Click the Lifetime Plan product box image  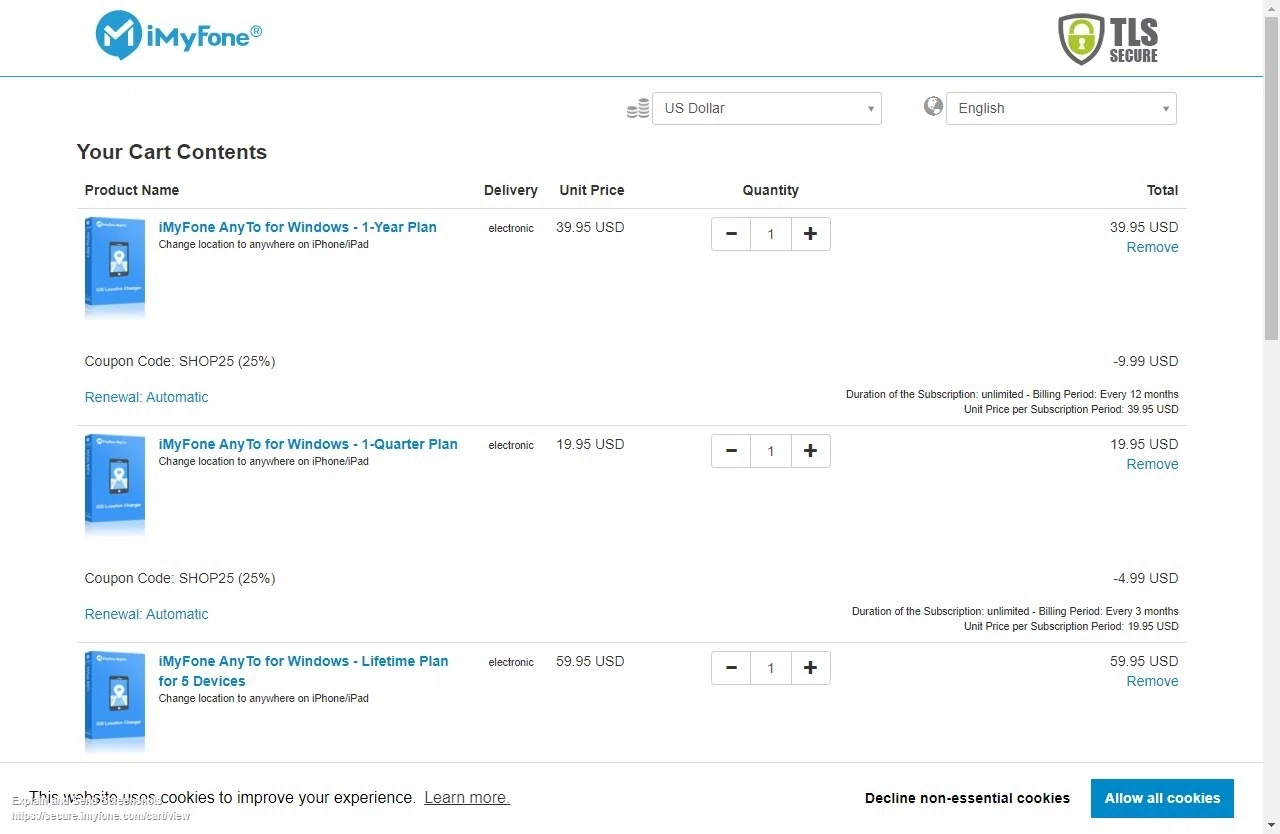tap(115, 701)
